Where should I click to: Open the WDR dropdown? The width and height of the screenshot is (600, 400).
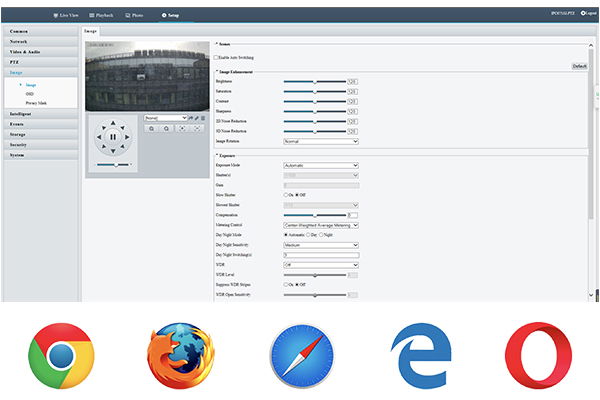pos(321,265)
